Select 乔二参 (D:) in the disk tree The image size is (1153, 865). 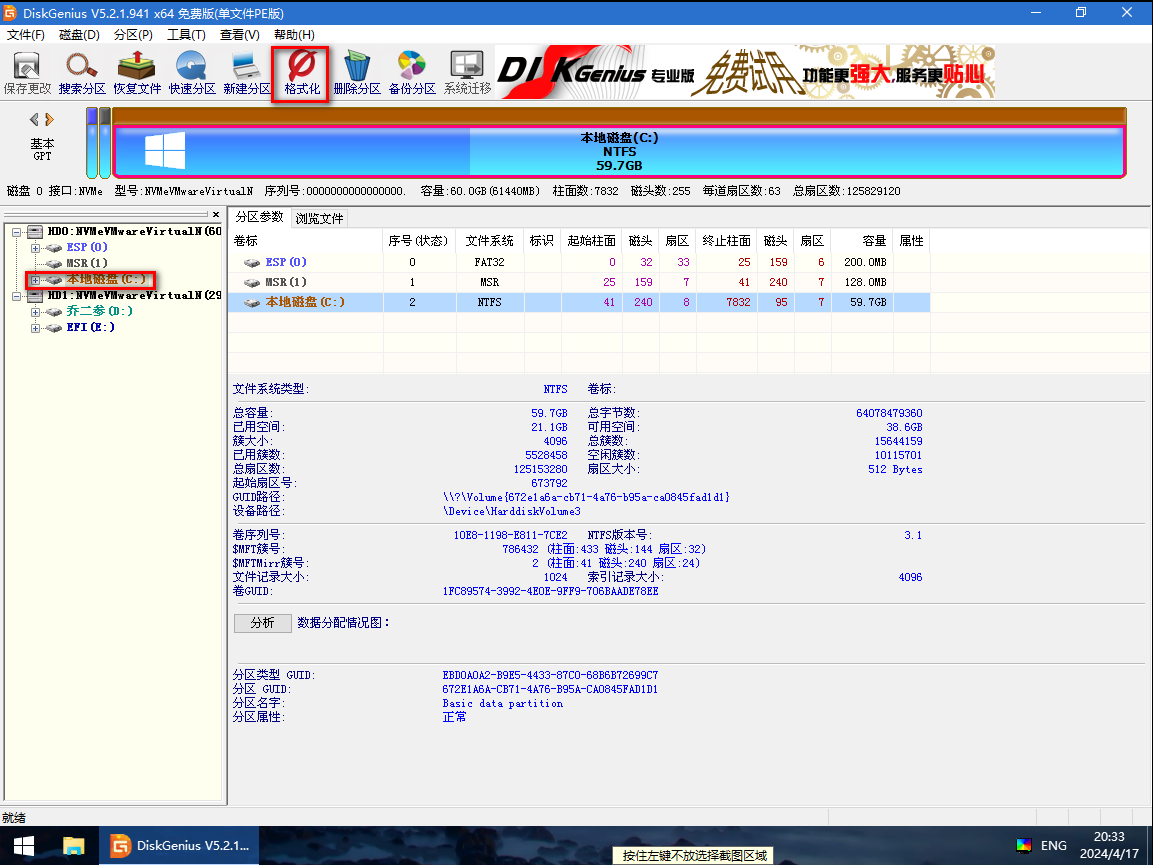(99, 311)
